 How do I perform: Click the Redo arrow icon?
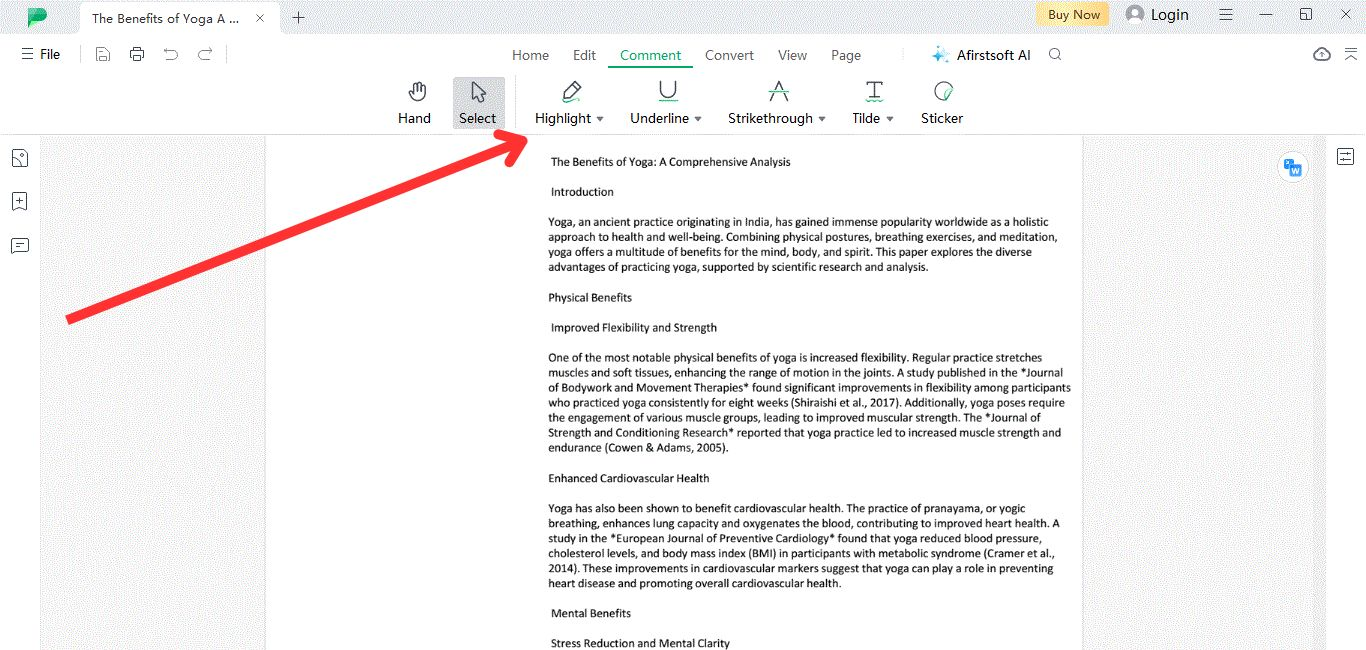(205, 55)
